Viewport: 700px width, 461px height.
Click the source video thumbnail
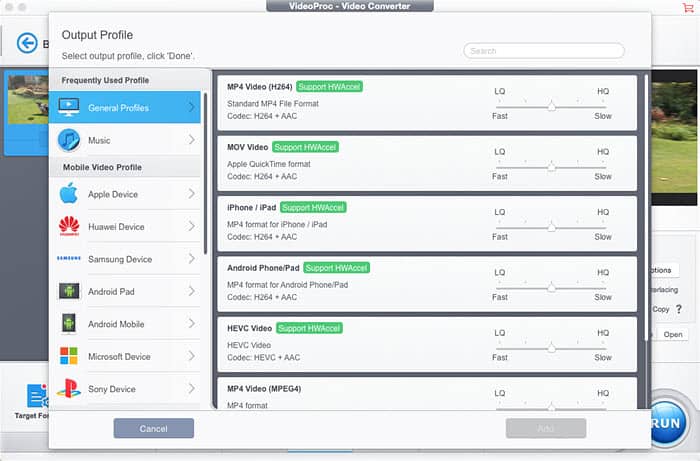point(28,100)
